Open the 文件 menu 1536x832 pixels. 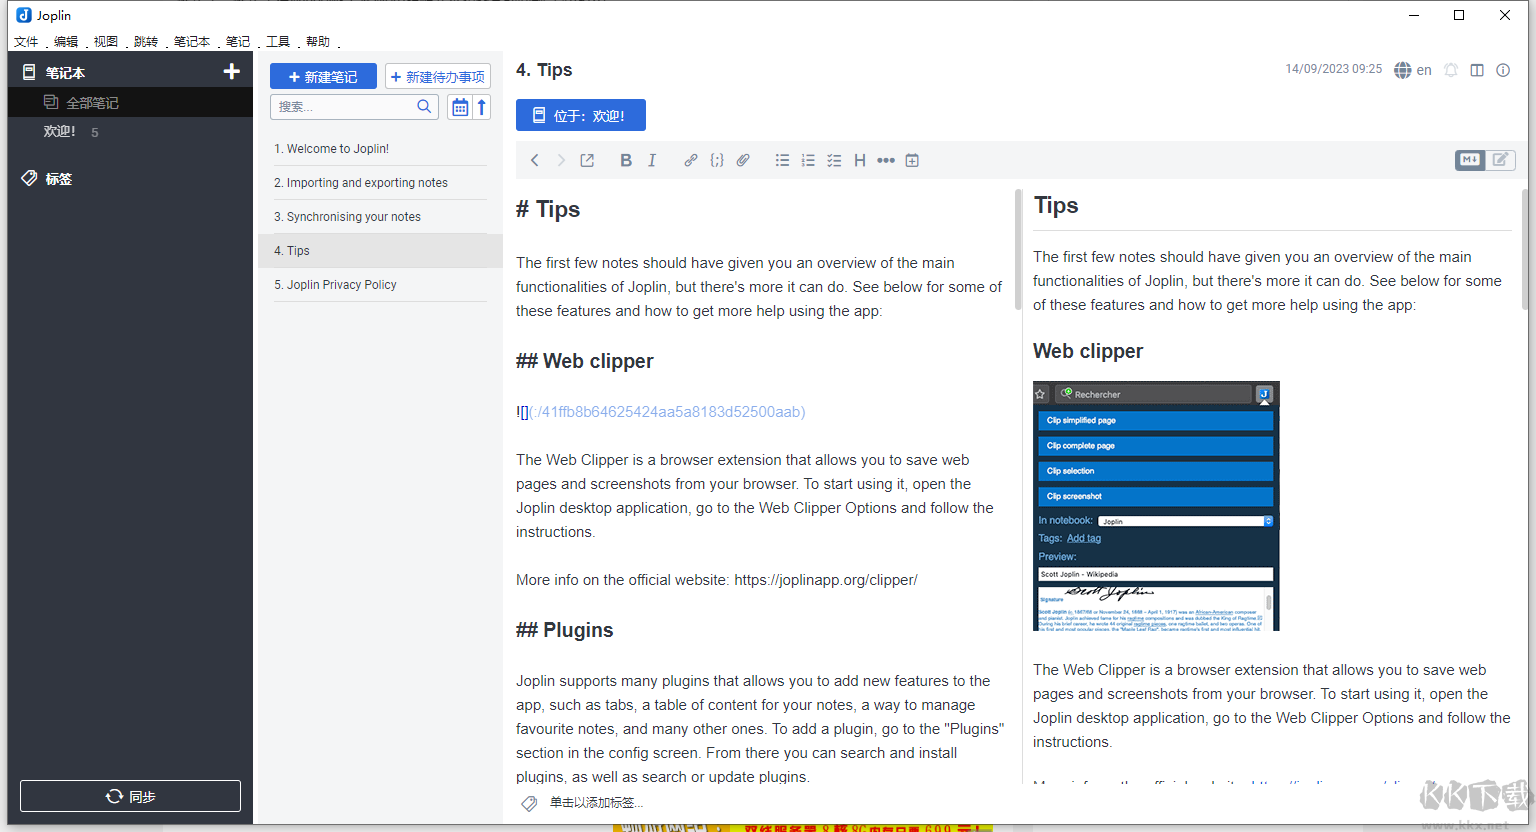tap(26, 41)
